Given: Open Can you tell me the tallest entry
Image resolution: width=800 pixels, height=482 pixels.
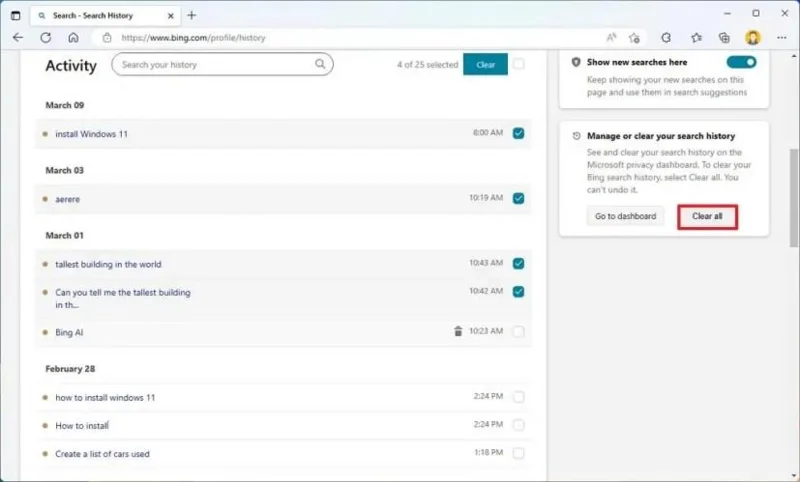Looking at the screenshot, I should click(122, 298).
